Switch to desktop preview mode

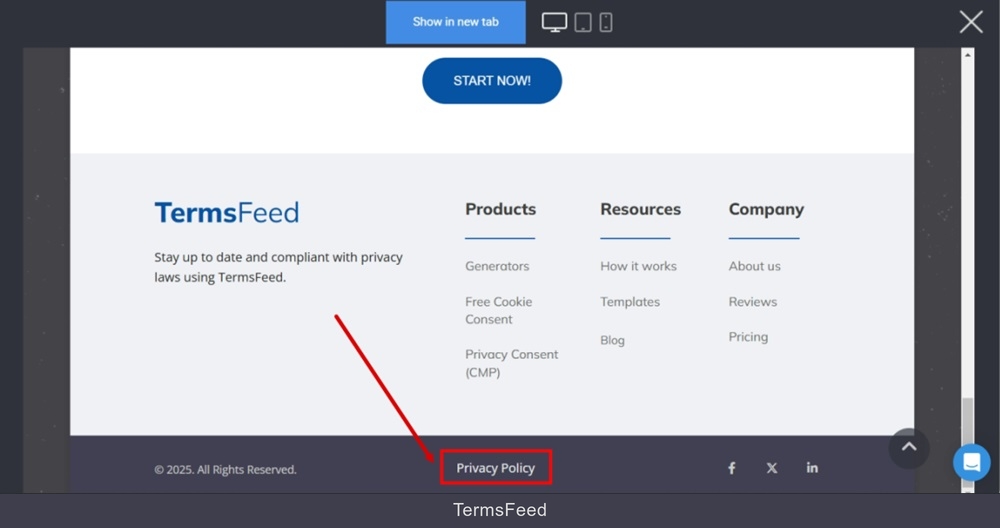pyautogui.click(x=554, y=22)
